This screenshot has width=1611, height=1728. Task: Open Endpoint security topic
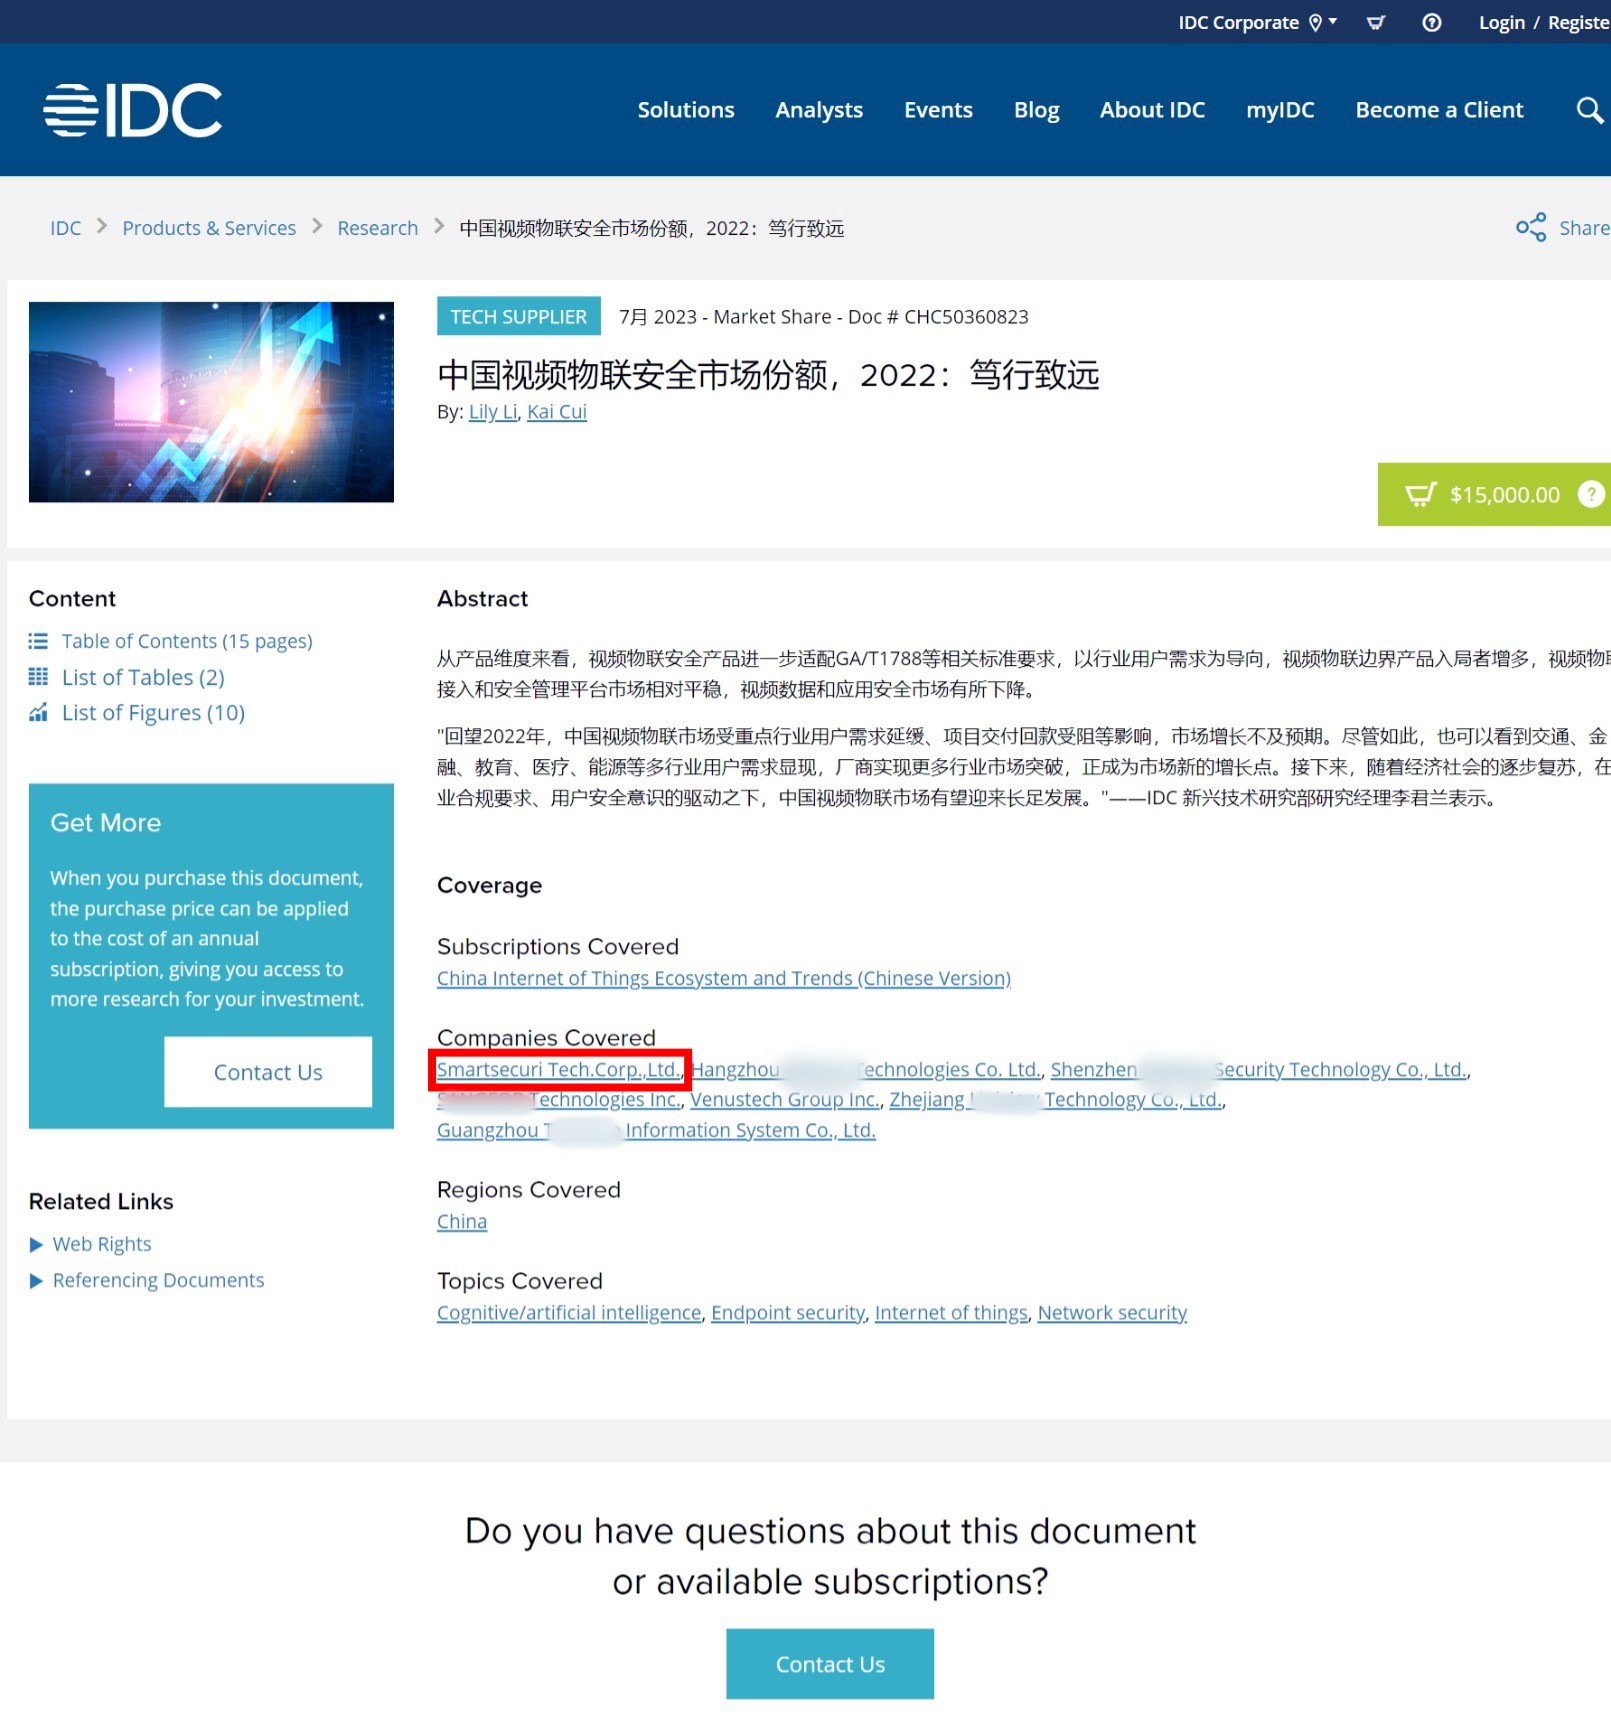click(x=788, y=1313)
